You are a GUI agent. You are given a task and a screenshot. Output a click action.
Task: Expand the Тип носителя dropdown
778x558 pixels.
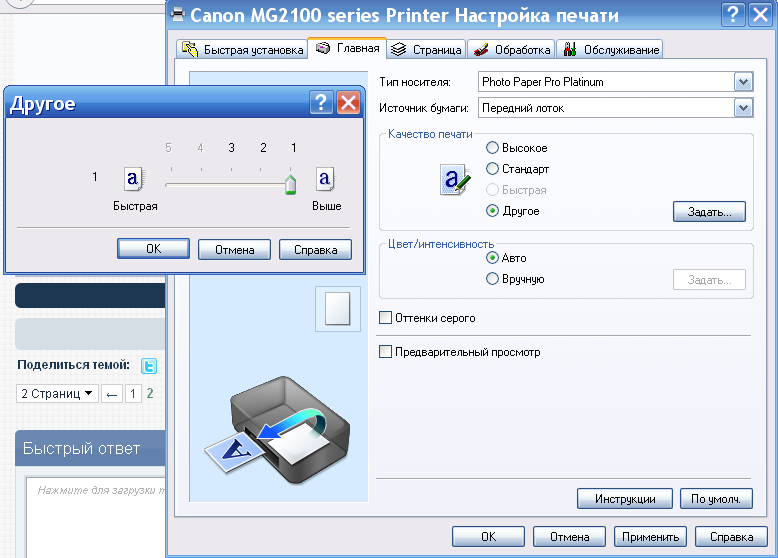(x=743, y=82)
